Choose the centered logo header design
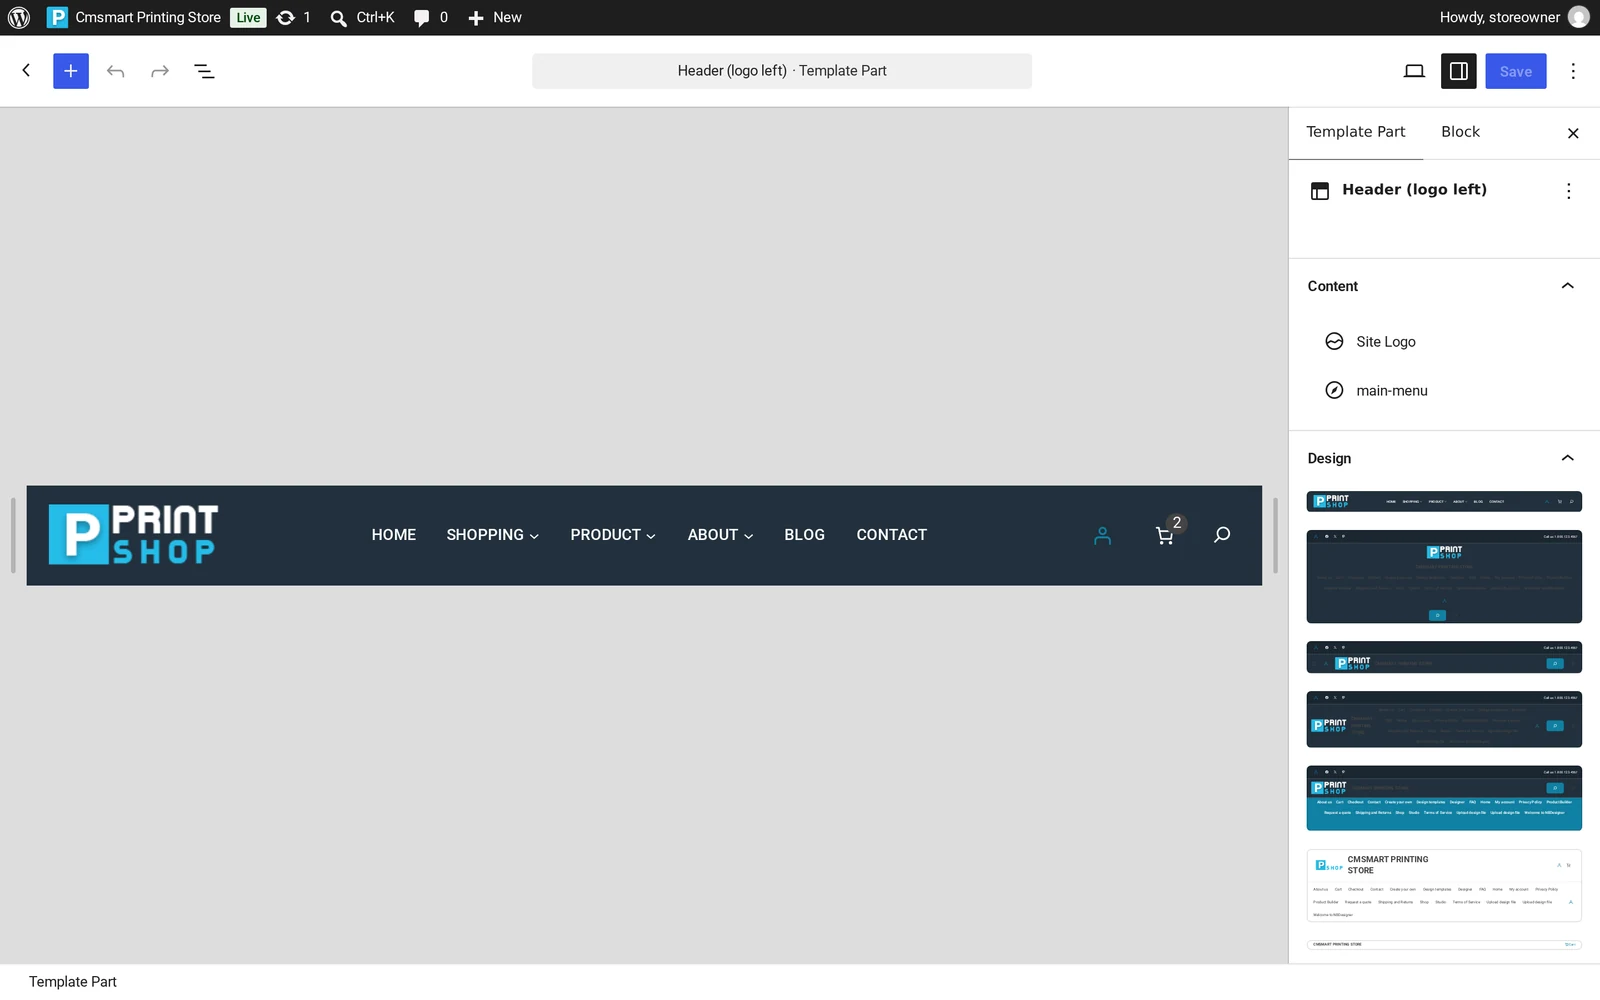The image size is (1600, 1000). pos(1444,577)
